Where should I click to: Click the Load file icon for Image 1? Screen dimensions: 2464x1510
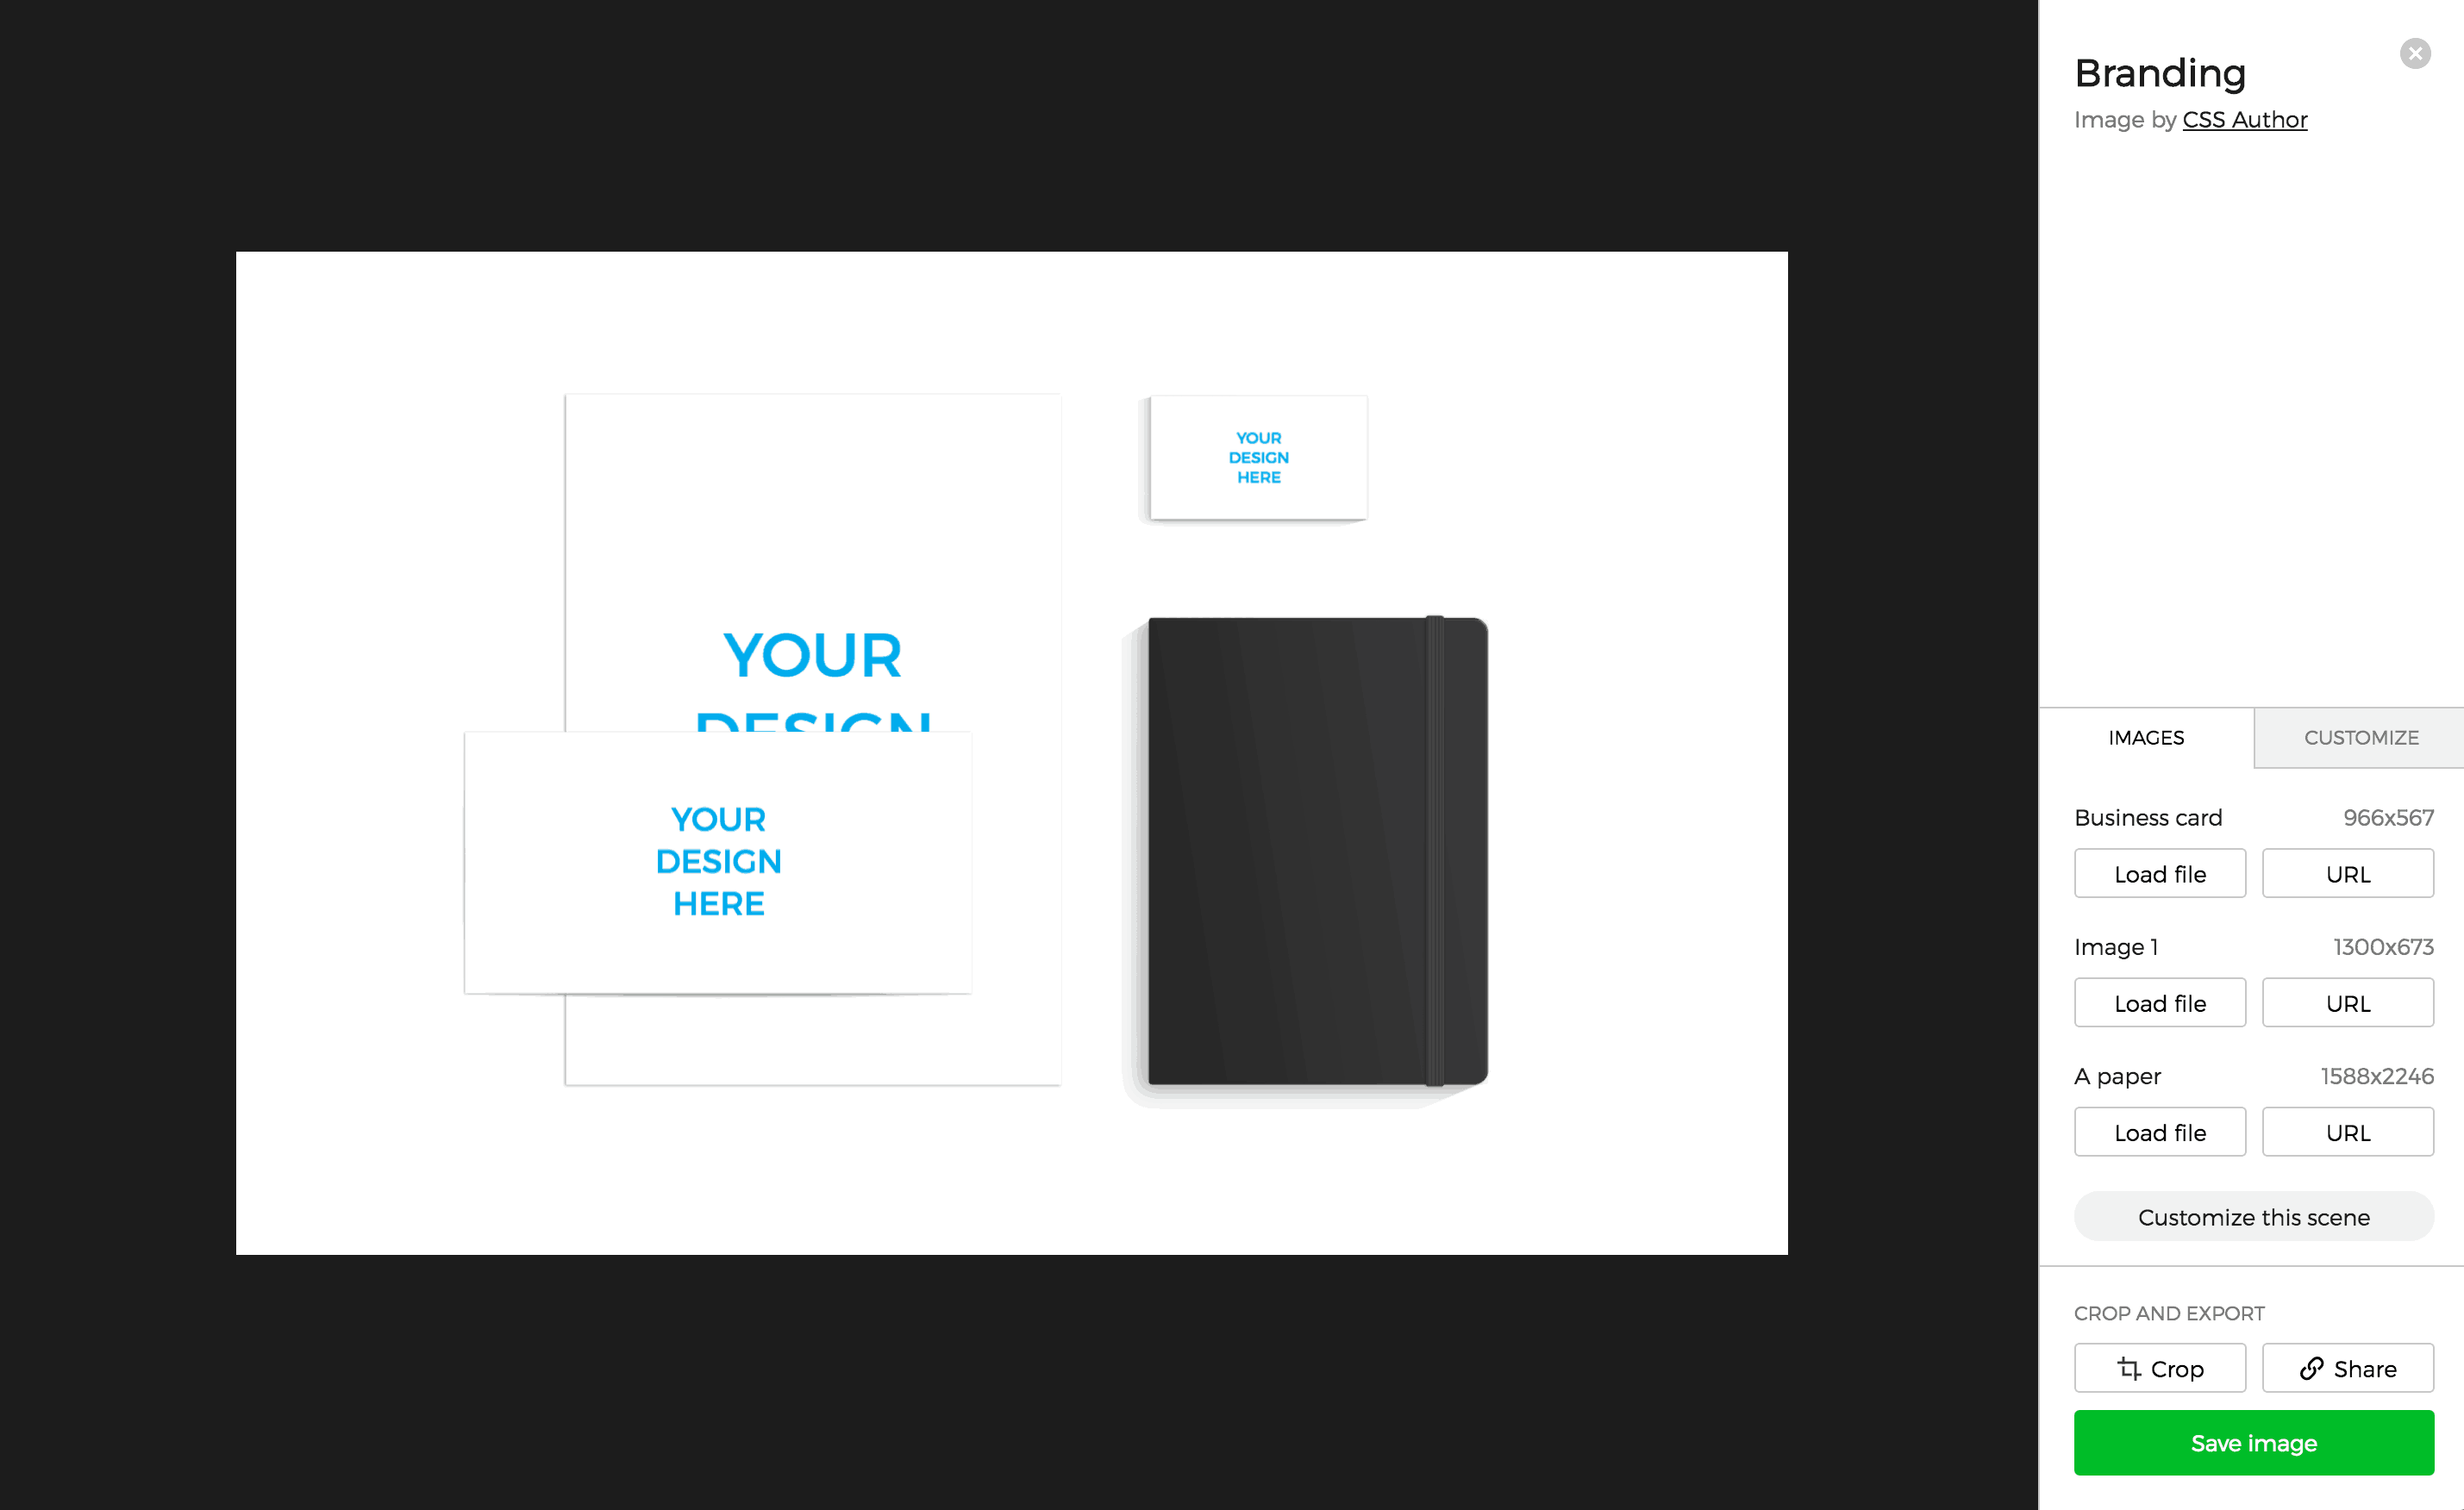tap(2160, 1003)
